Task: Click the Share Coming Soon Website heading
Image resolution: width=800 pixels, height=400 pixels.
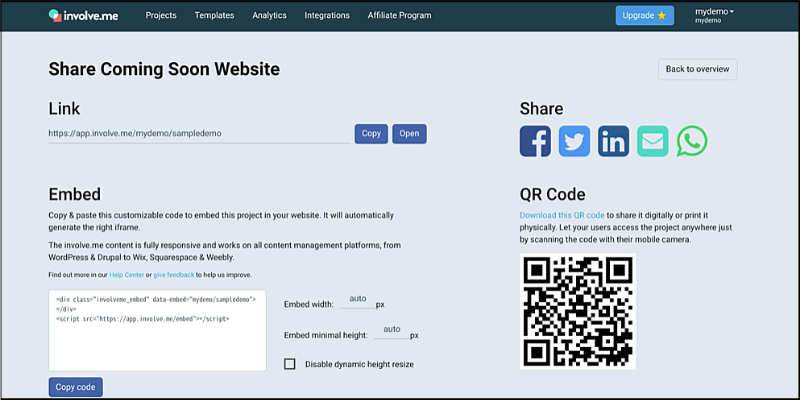Action: (164, 69)
